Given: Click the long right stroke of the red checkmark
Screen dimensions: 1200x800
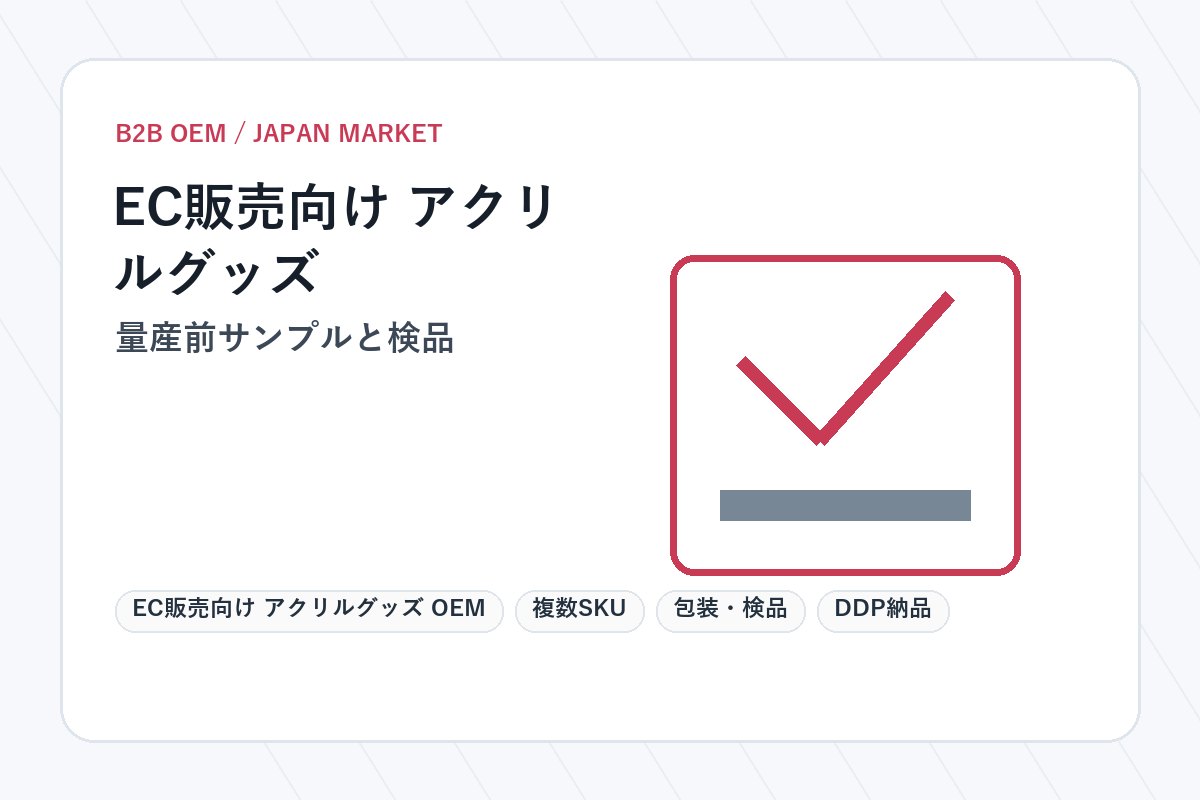Looking at the screenshot, I should [885, 367].
